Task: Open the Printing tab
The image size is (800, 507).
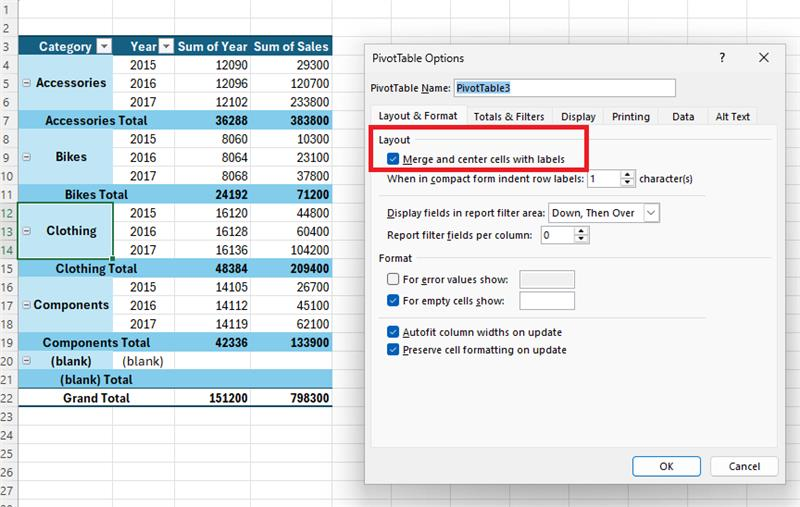Action: point(631,117)
